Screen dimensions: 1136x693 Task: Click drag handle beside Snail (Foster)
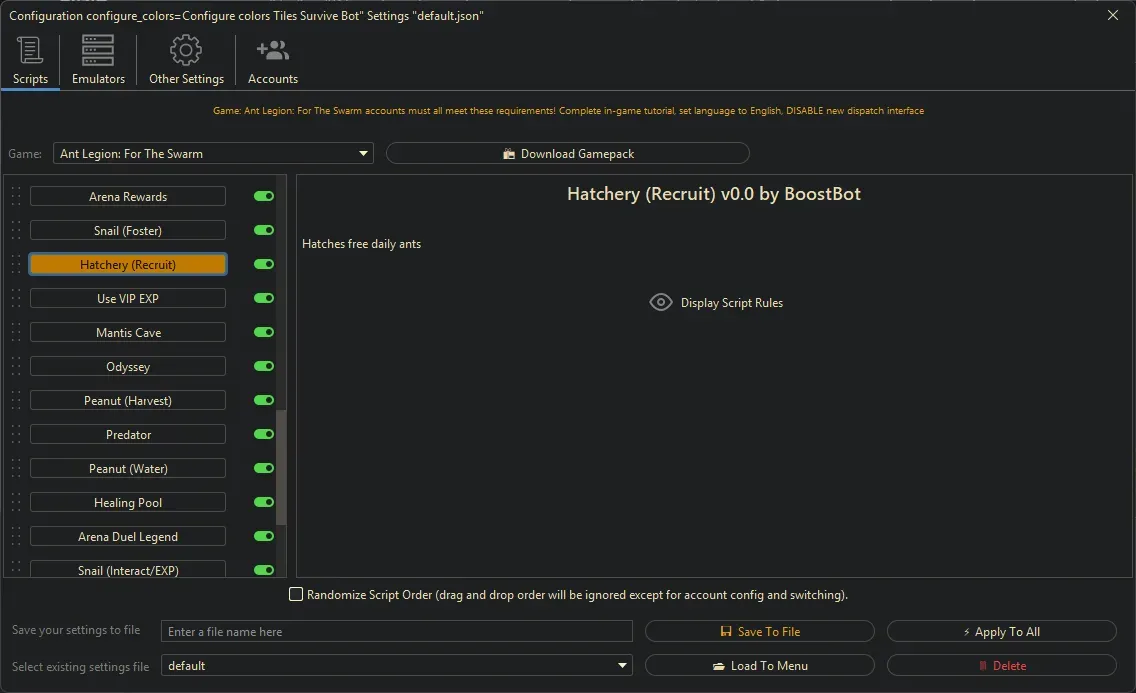(x=16, y=230)
